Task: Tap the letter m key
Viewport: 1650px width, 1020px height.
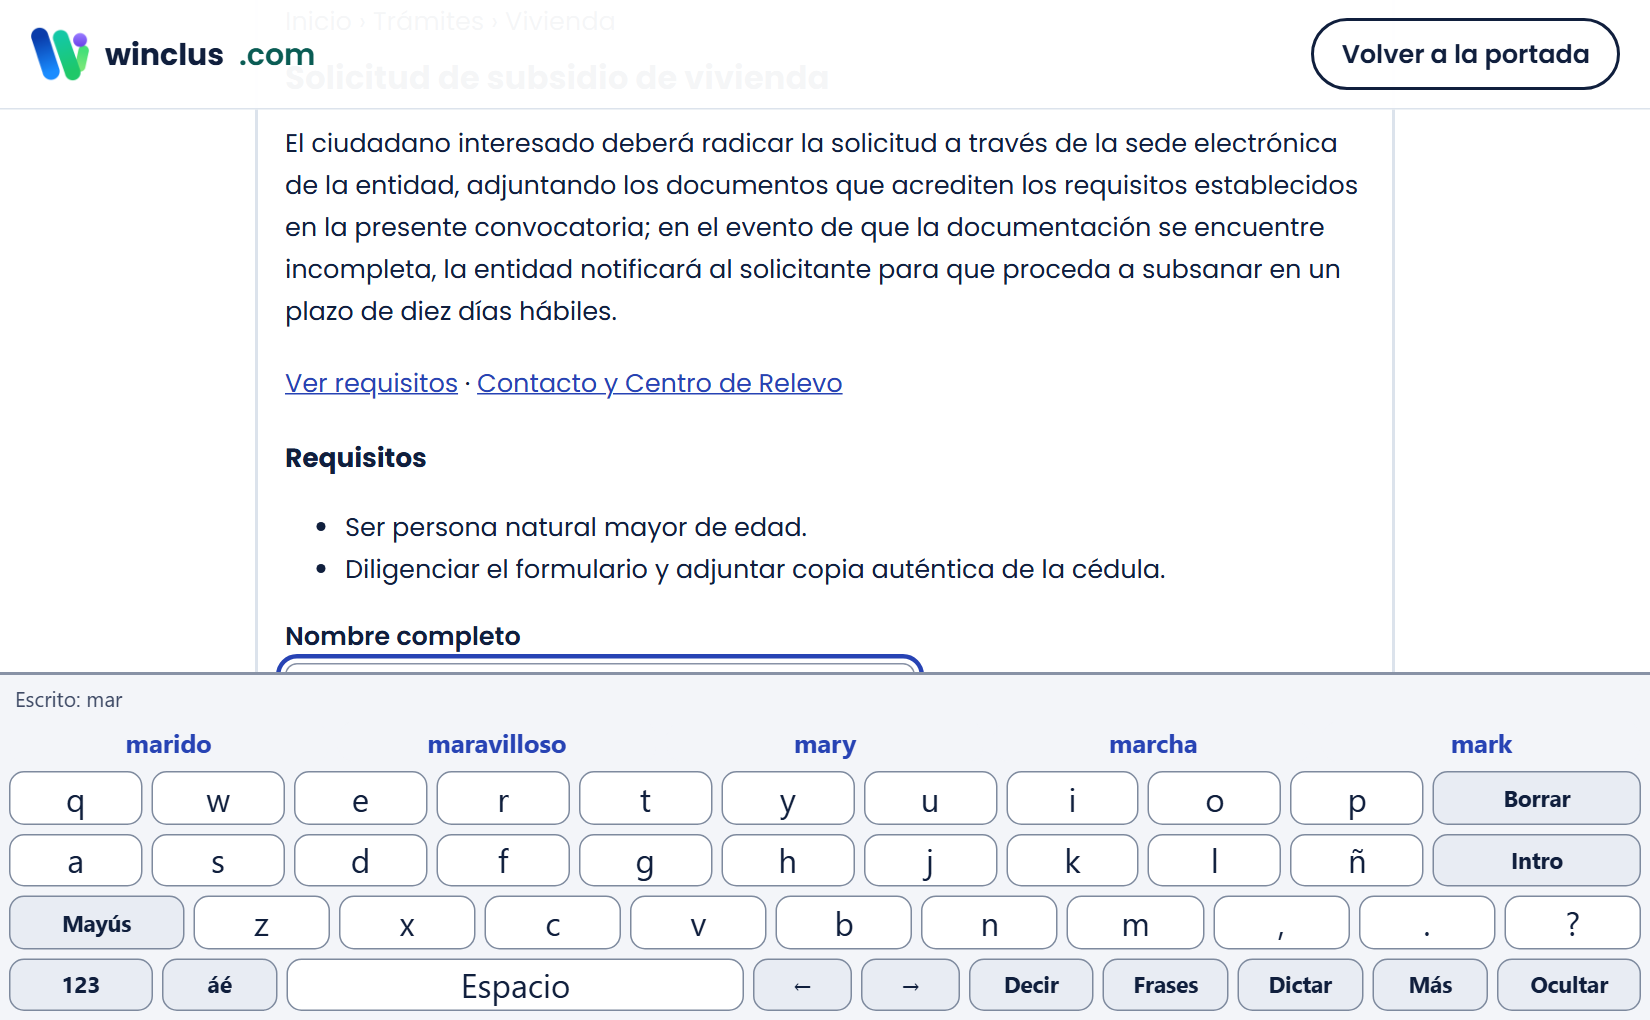Action: [x=1135, y=923]
